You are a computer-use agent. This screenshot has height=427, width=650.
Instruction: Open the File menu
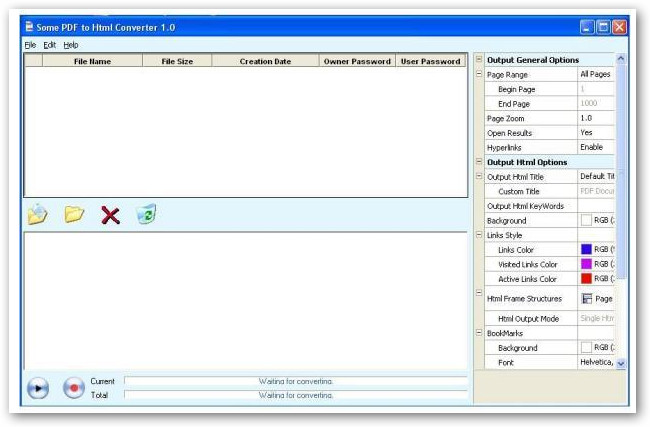(30, 45)
